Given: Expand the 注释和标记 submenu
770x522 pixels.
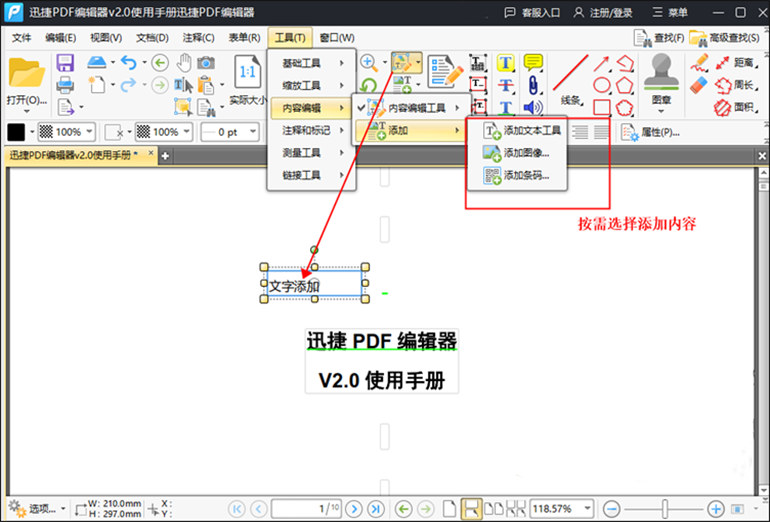Looking at the screenshot, I should (312, 130).
